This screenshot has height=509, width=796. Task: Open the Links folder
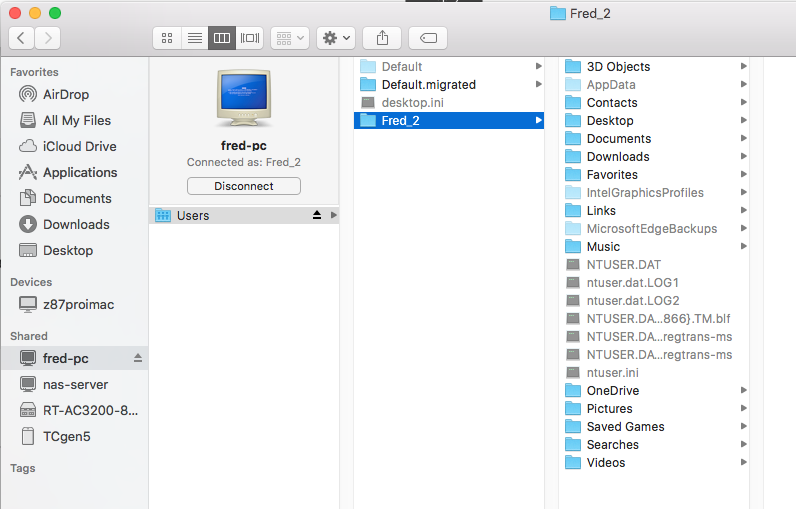[x=654, y=211]
